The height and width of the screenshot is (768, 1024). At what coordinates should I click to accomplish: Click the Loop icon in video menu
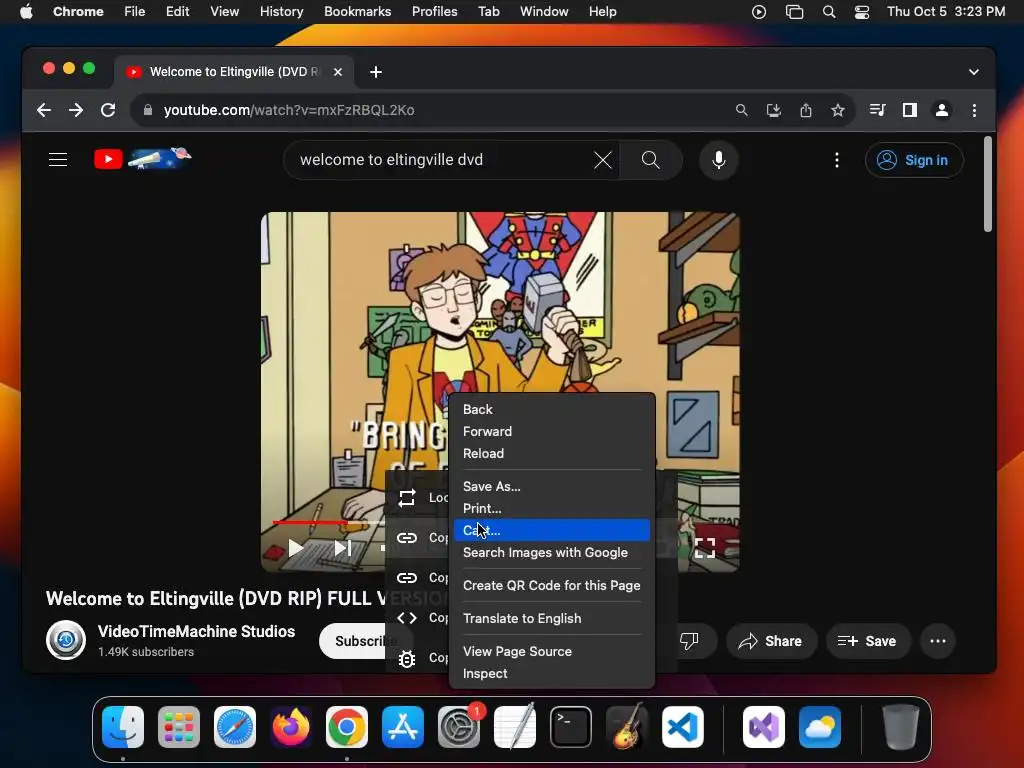point(407,498)
